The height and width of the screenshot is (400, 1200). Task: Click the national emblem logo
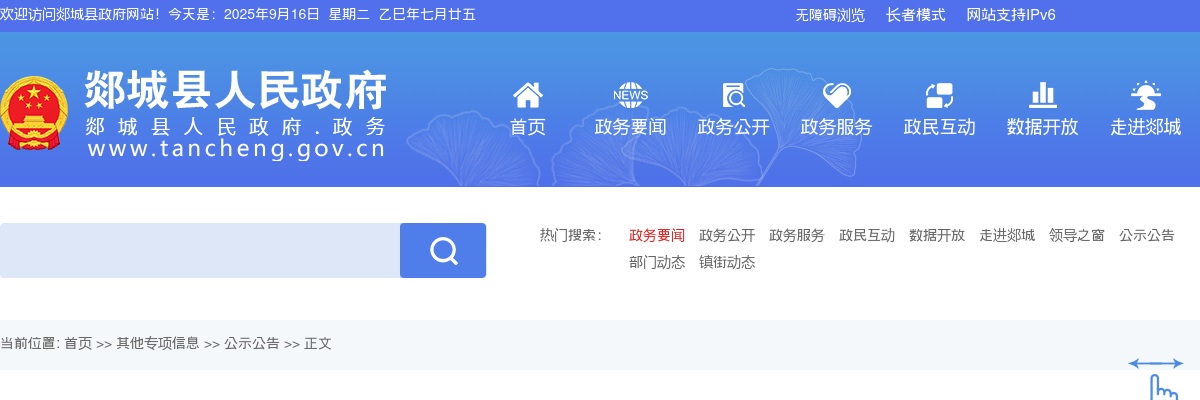click(33, 115)
